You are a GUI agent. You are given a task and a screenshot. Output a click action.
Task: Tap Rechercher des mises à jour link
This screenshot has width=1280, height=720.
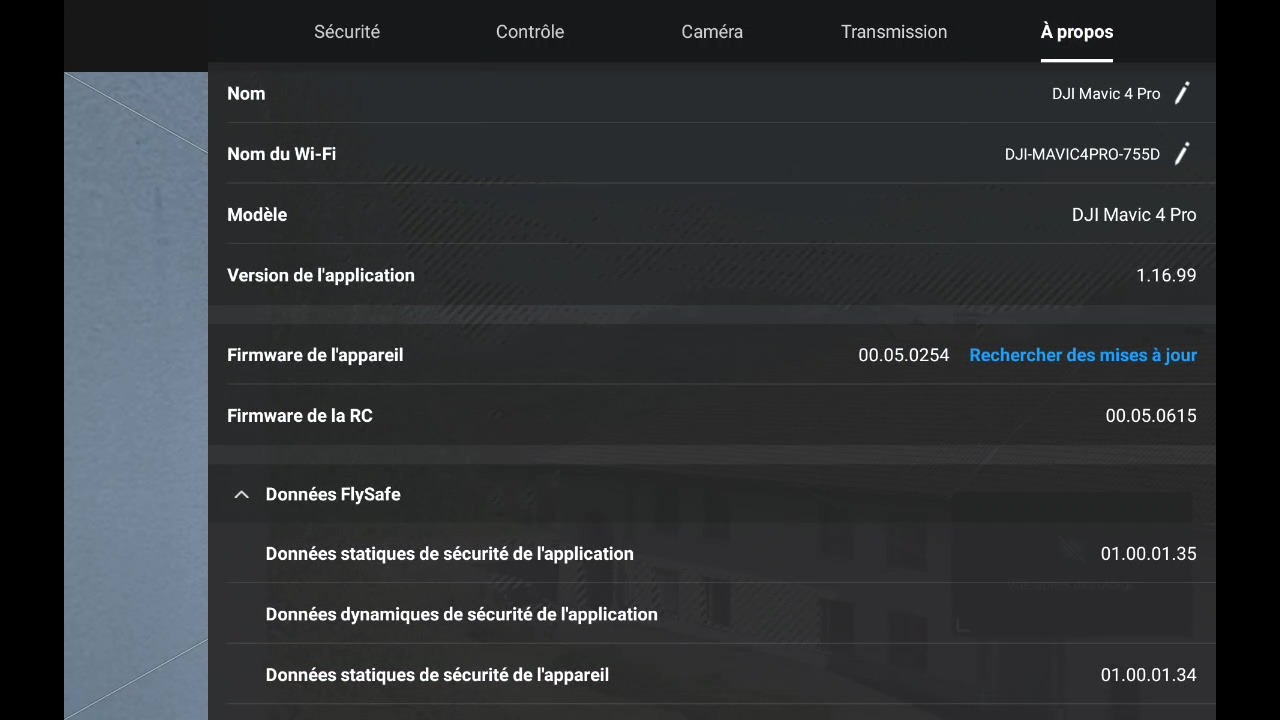[x=1083, y=355]
